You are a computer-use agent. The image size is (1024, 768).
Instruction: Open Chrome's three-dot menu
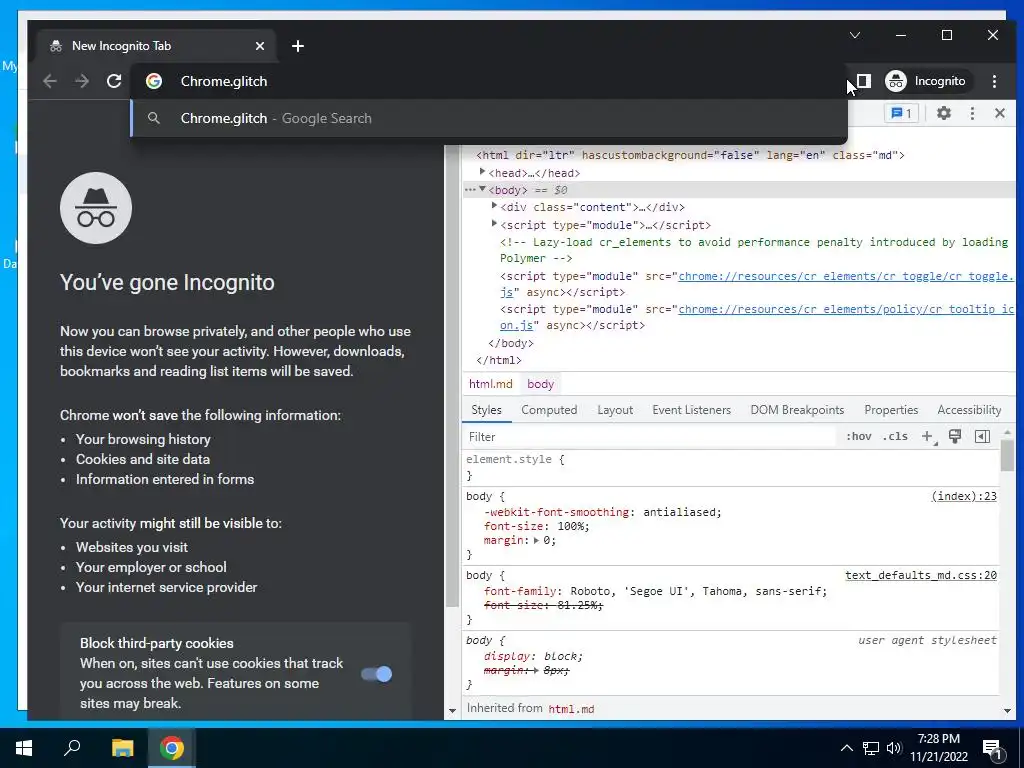pos(994,81)
